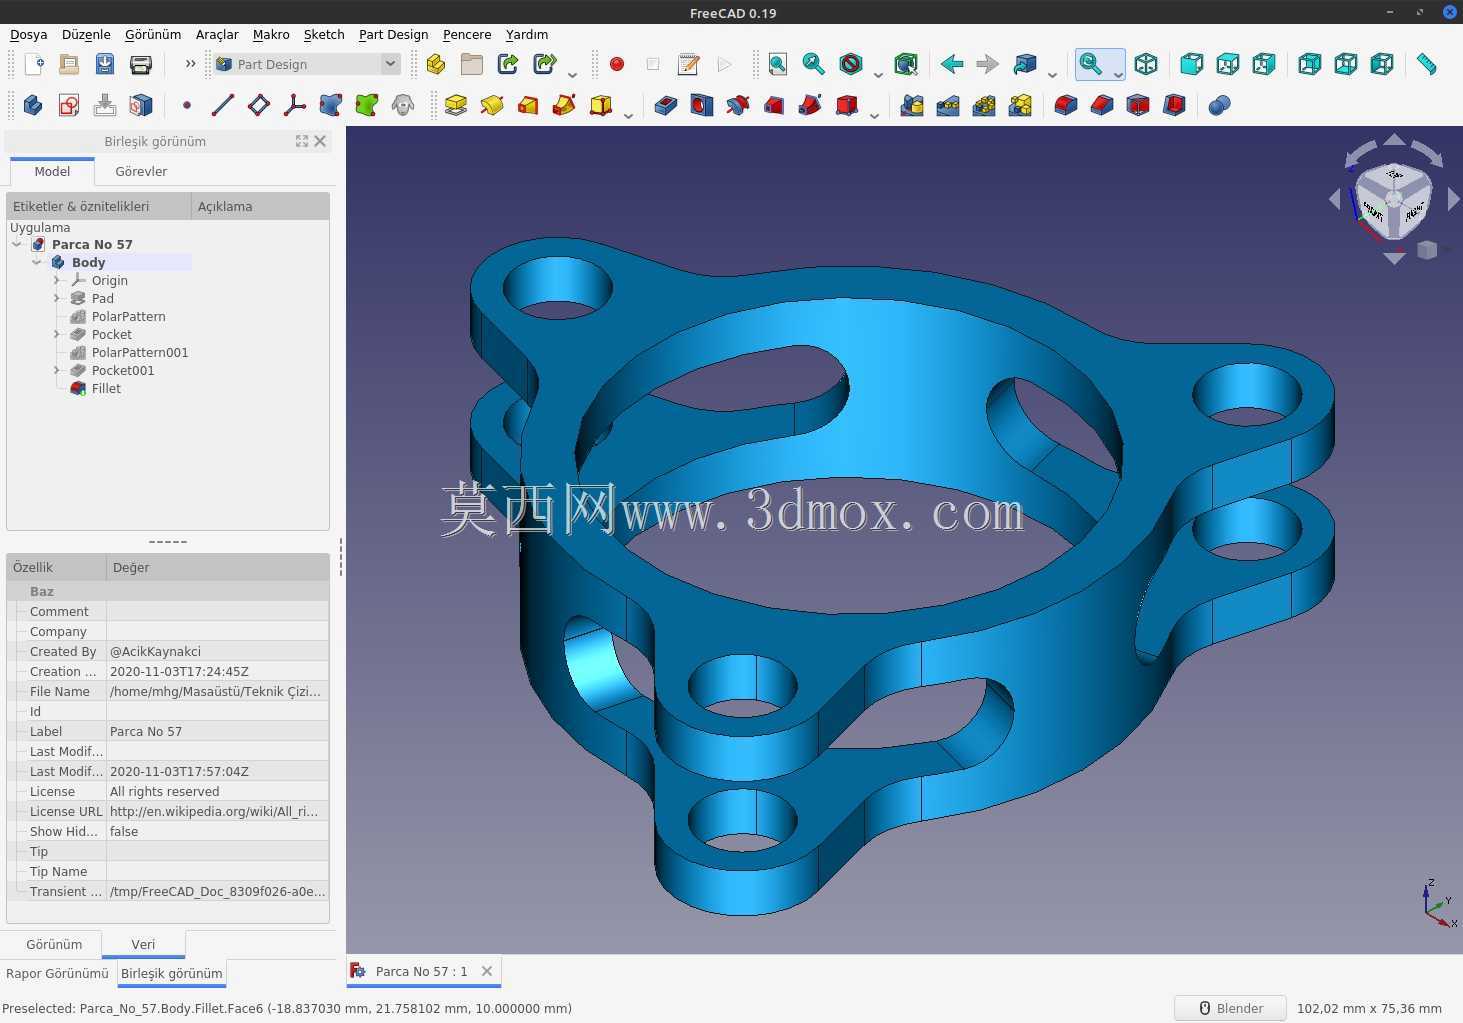Click the License value All rights reserved

pyautogui.click(x=217, y=791)
